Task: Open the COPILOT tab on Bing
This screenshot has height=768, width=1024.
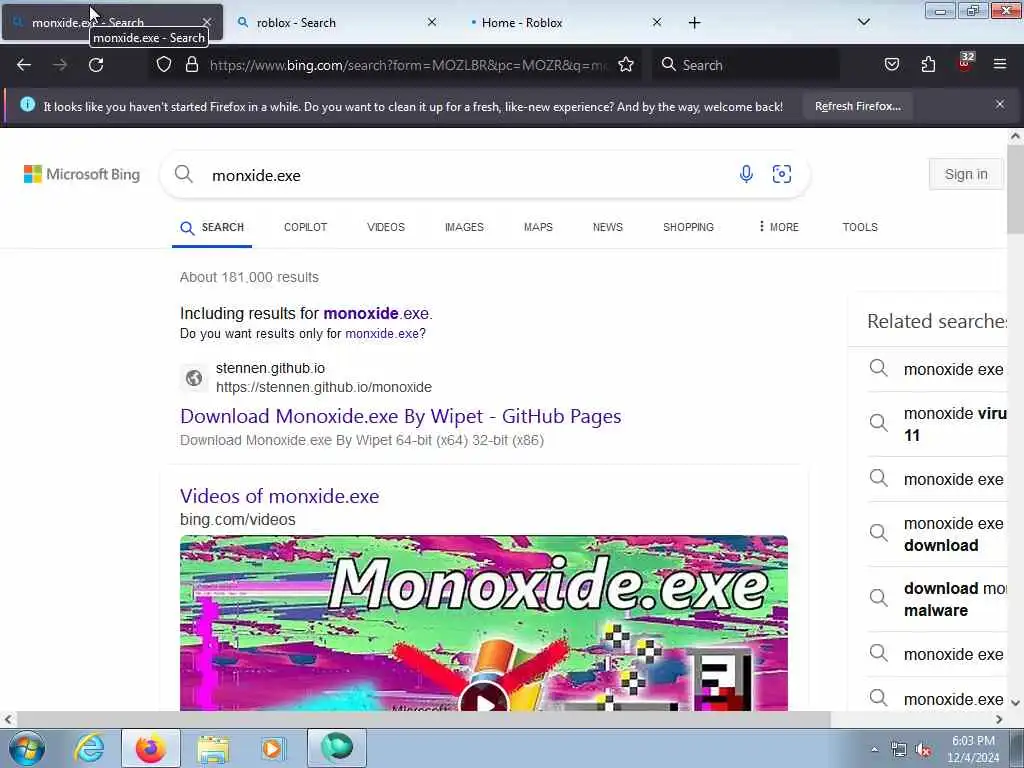Action: coord(305,227)
